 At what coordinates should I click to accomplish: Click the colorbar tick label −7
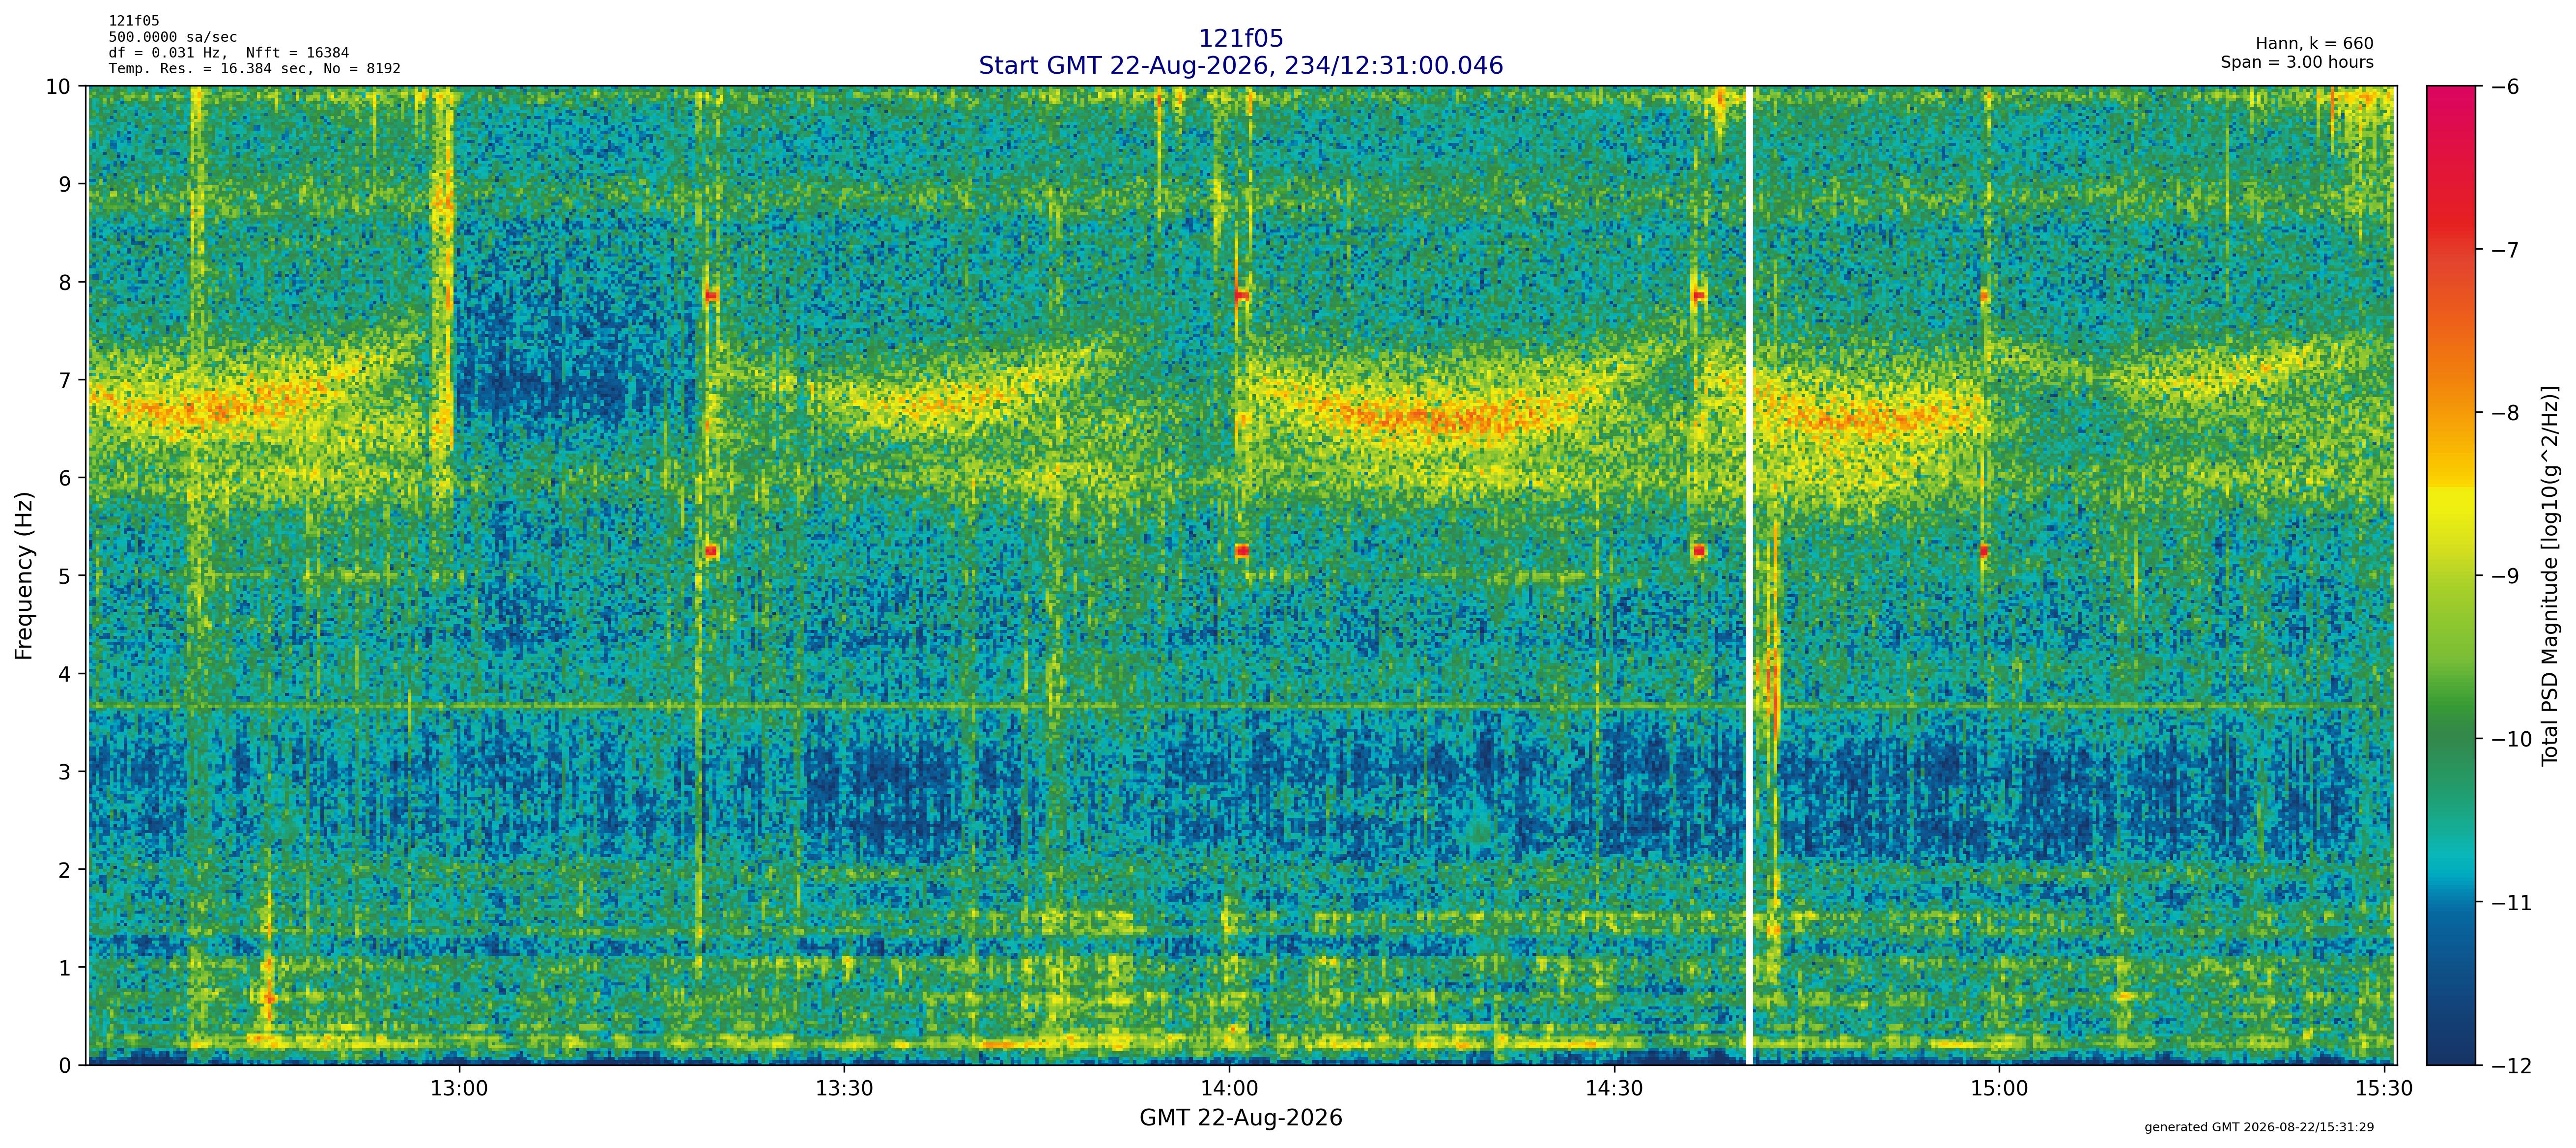2505,250
